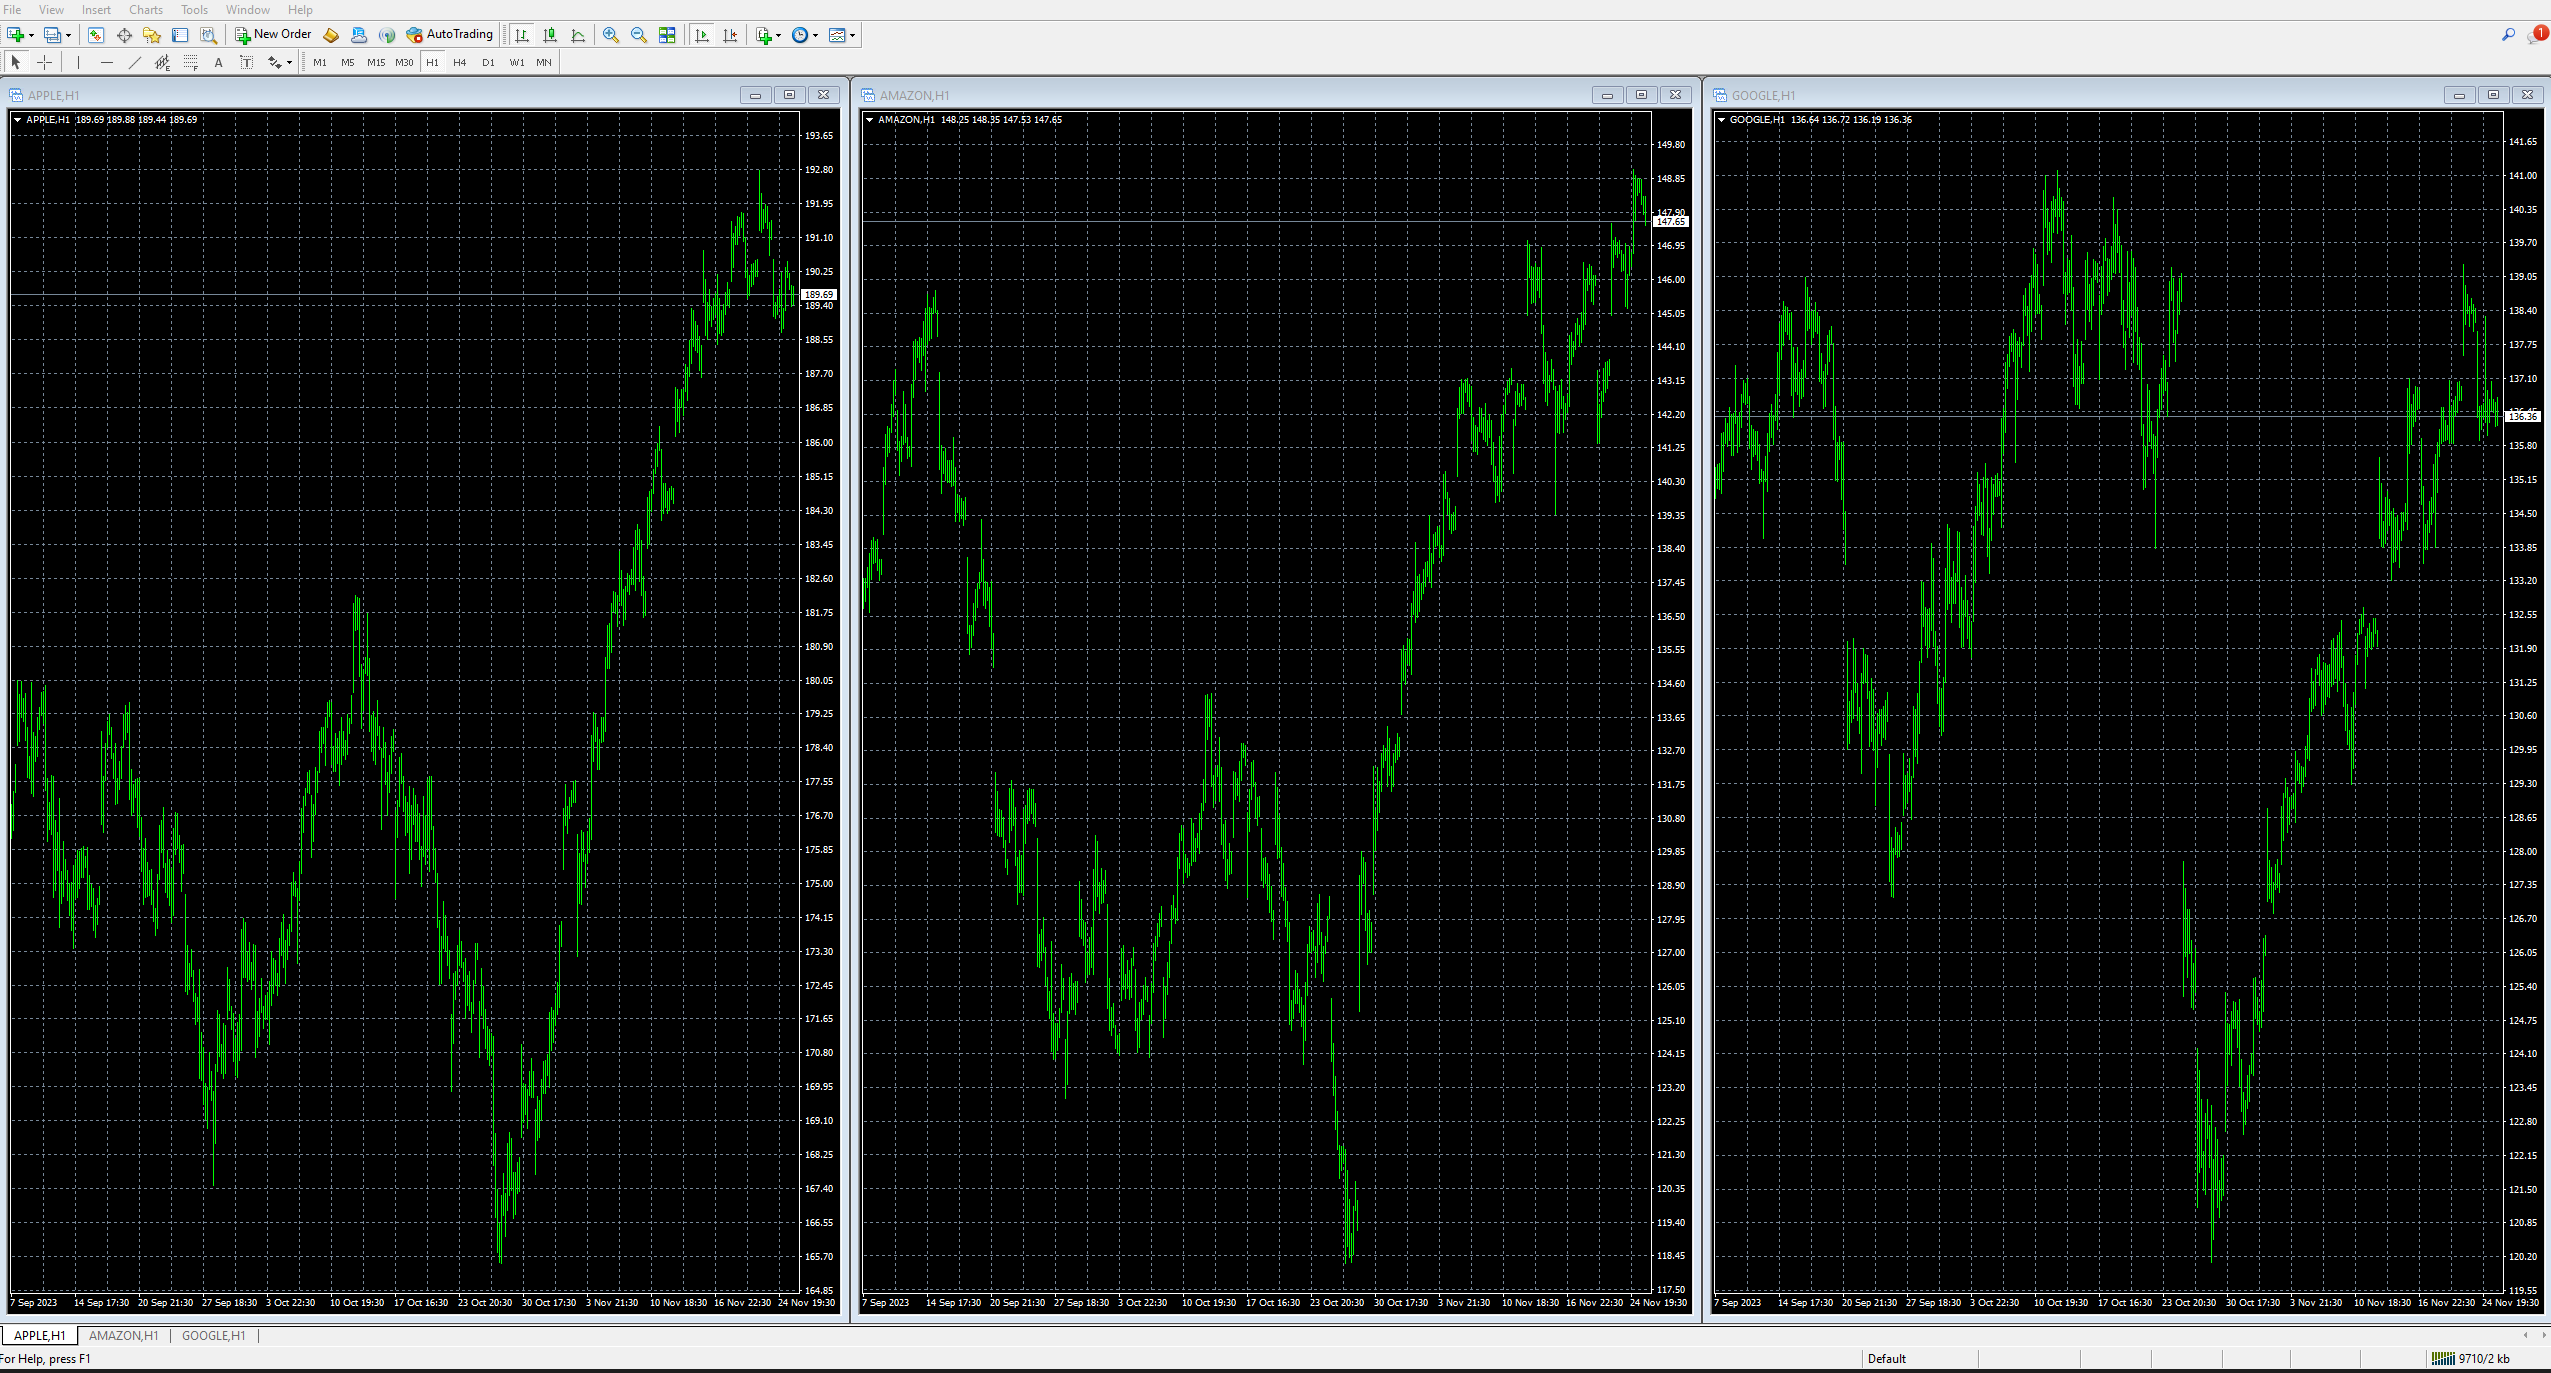Switch to the AMAZON,H1 bottom tab
2551x1373 pixels.
click(123, 1335)
